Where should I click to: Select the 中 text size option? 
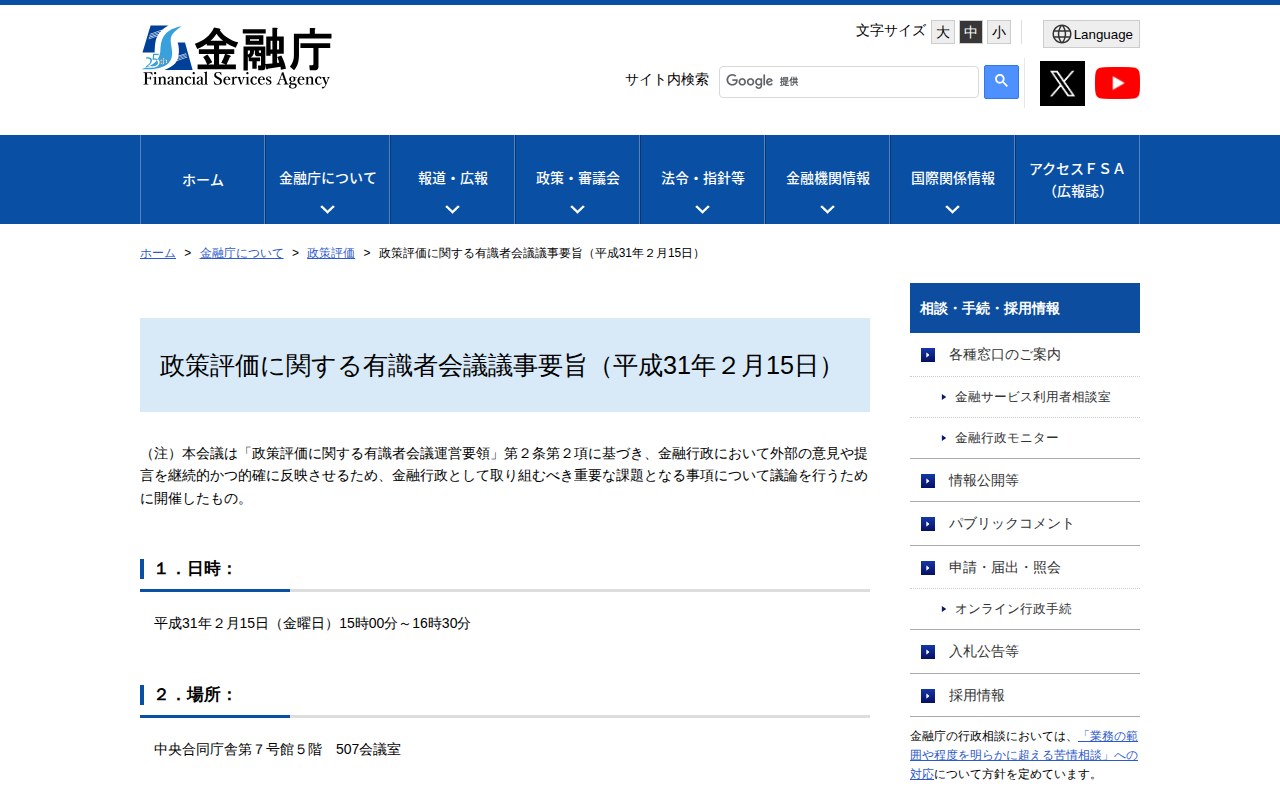969,32
